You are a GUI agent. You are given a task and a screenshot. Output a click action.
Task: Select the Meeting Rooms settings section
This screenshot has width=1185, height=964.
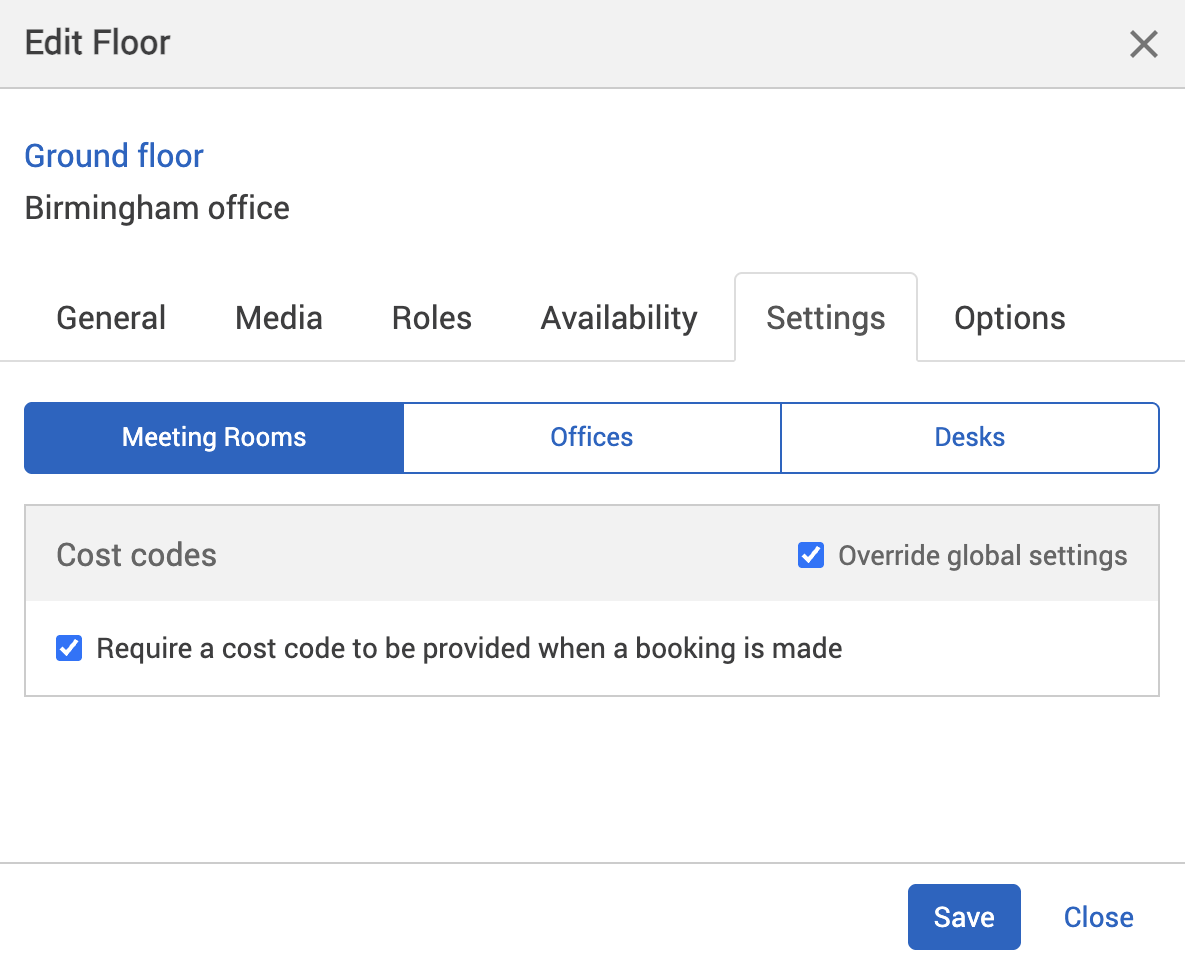tap(213, 437)
